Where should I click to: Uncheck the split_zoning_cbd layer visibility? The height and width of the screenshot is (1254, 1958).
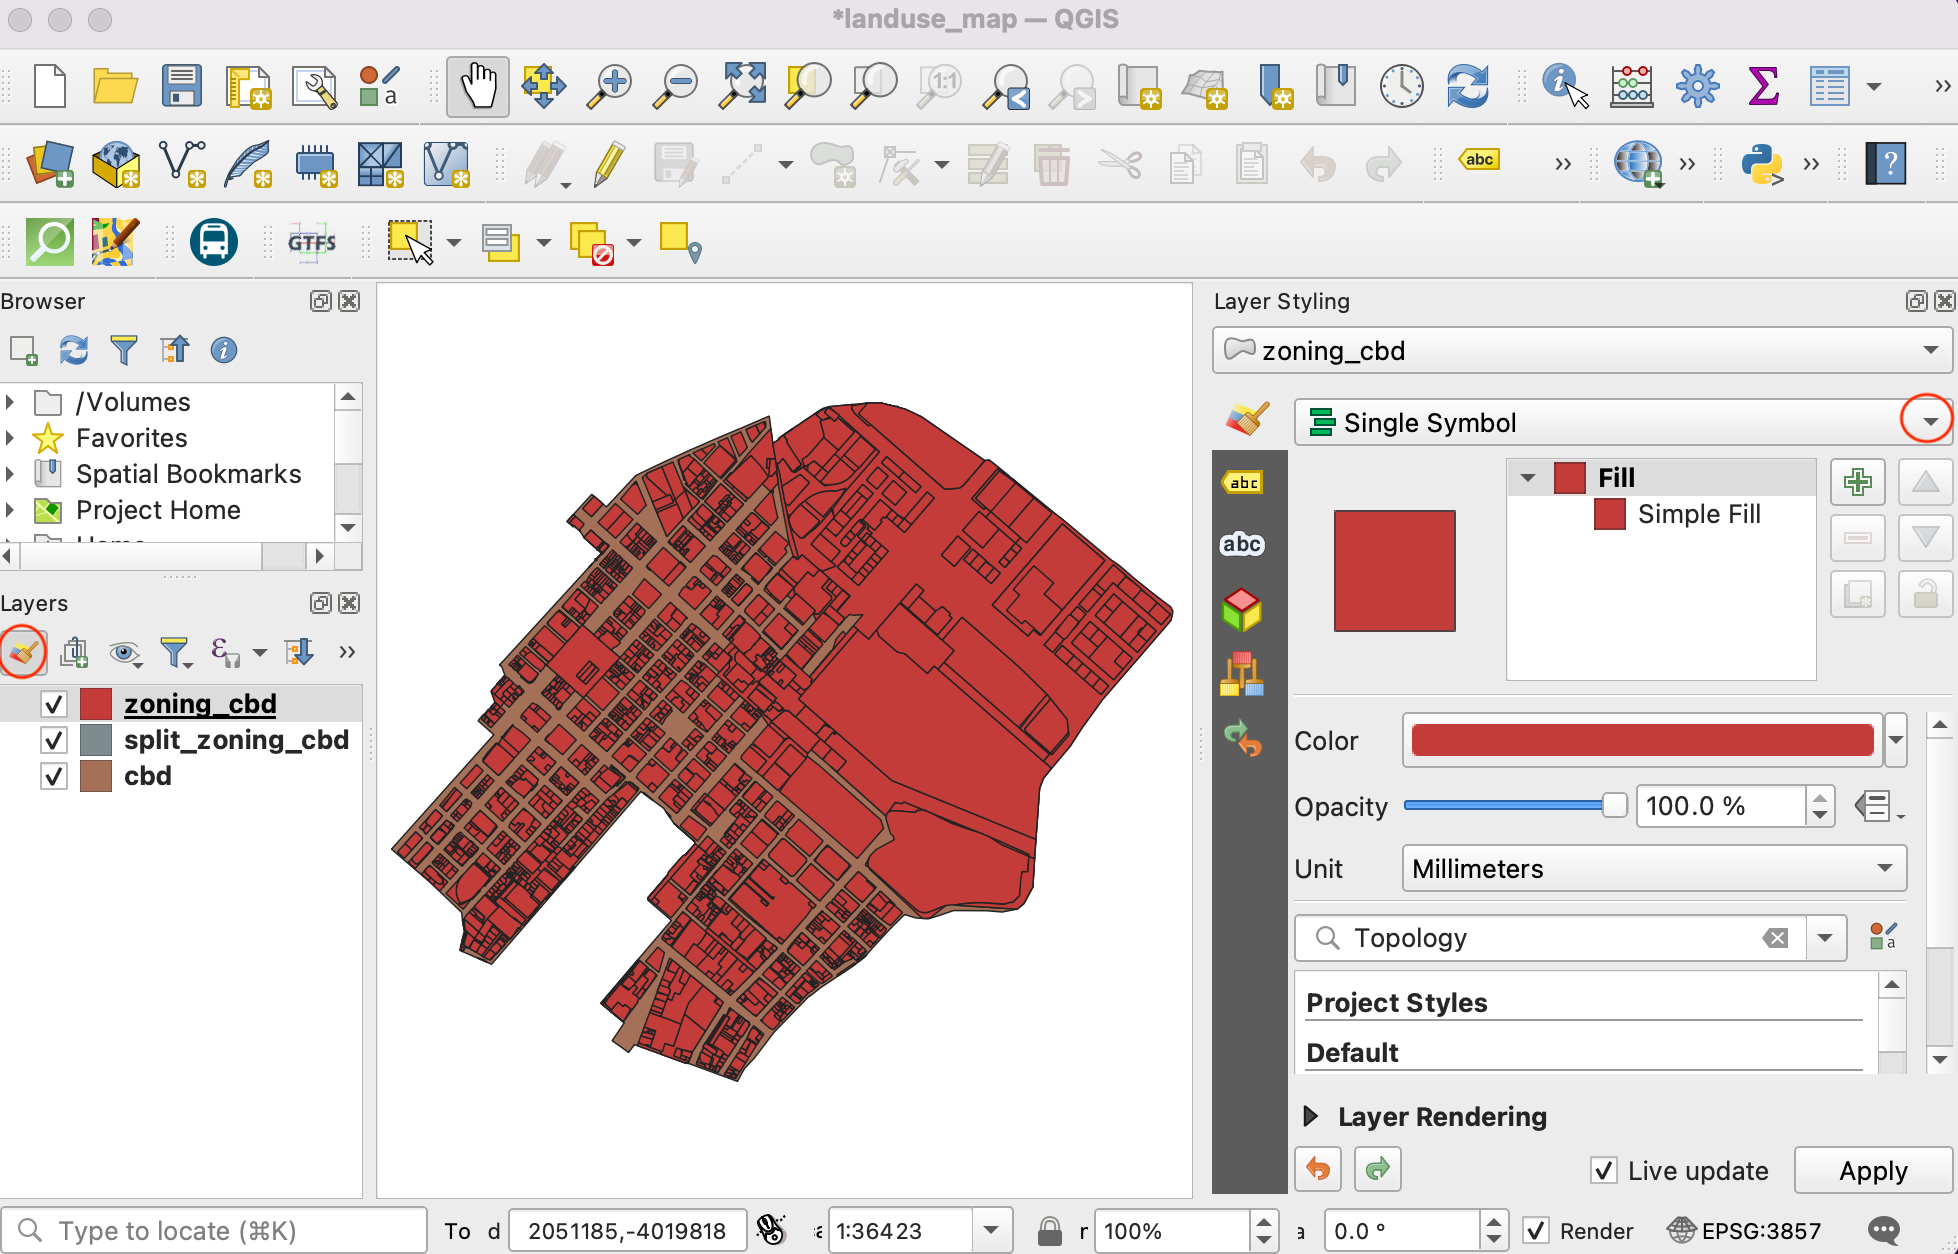tap(54, 740)
